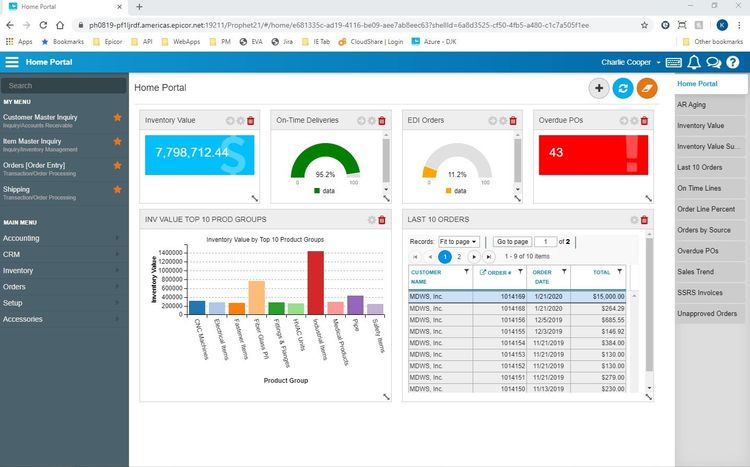
Task: Toggle favorite star for Item Master Inquiry
Action: 117,141
